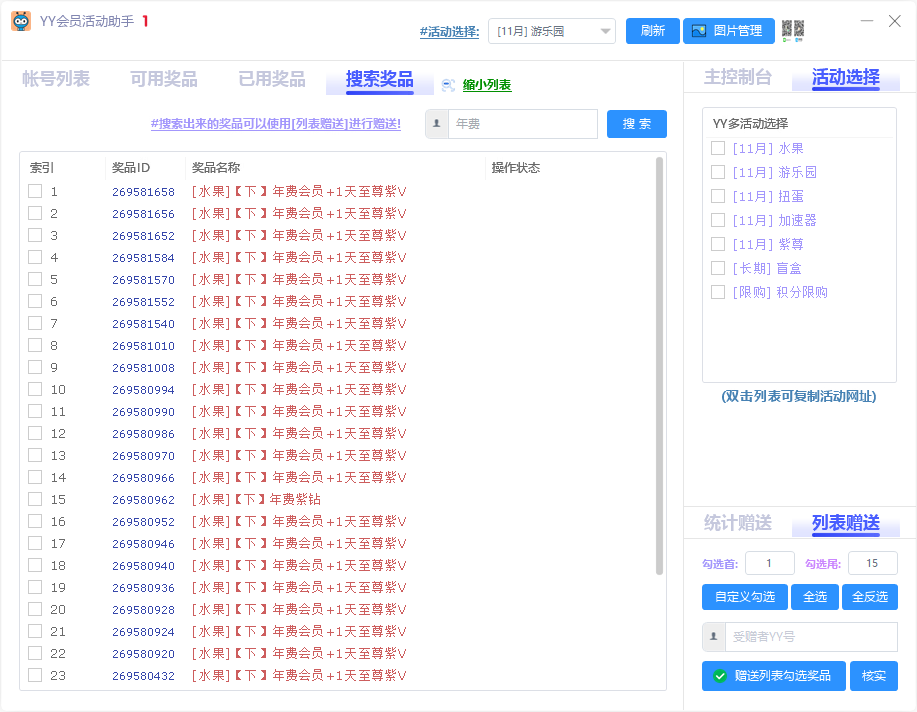Check the [11月] 加速器 activity box

(x=718, y=220)
